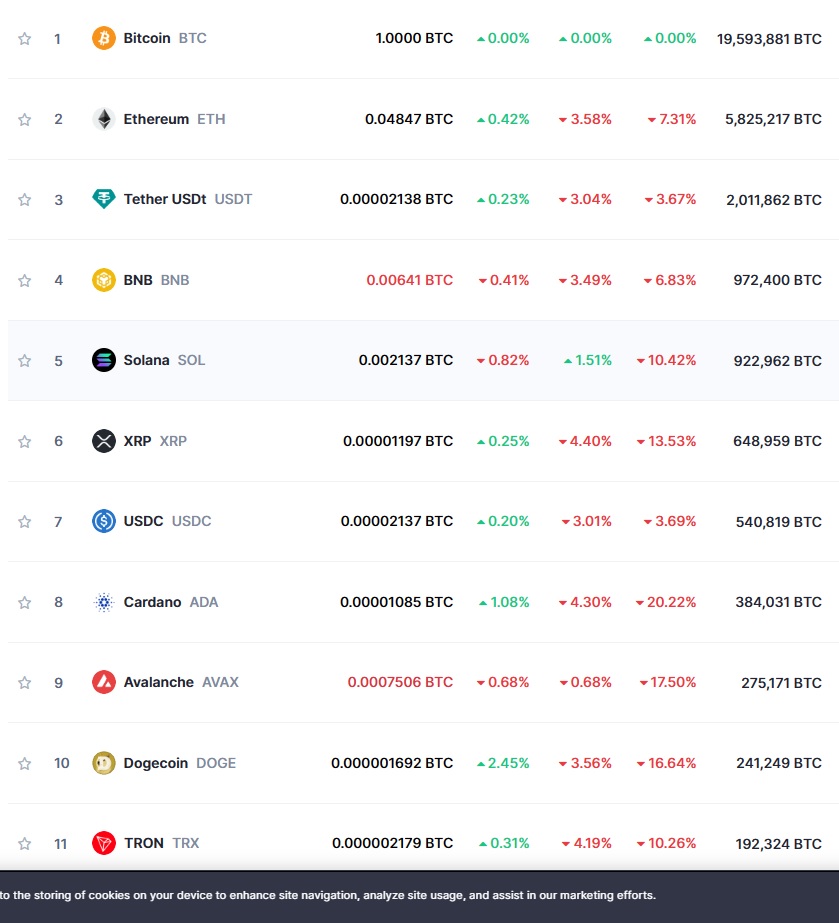Screen dimensions: 839x923
Task: Select the XRP name link
Action: [141, 441]
